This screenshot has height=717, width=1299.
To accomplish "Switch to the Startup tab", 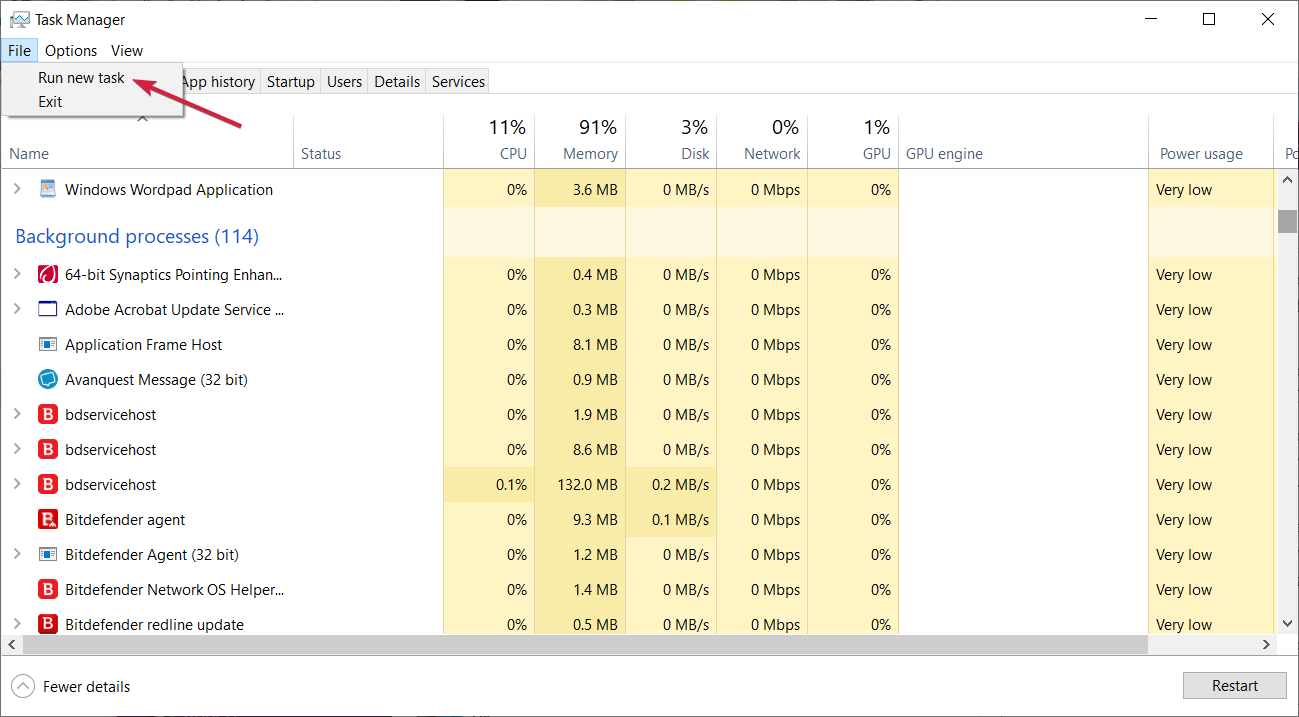I will [x=291, y=82].
